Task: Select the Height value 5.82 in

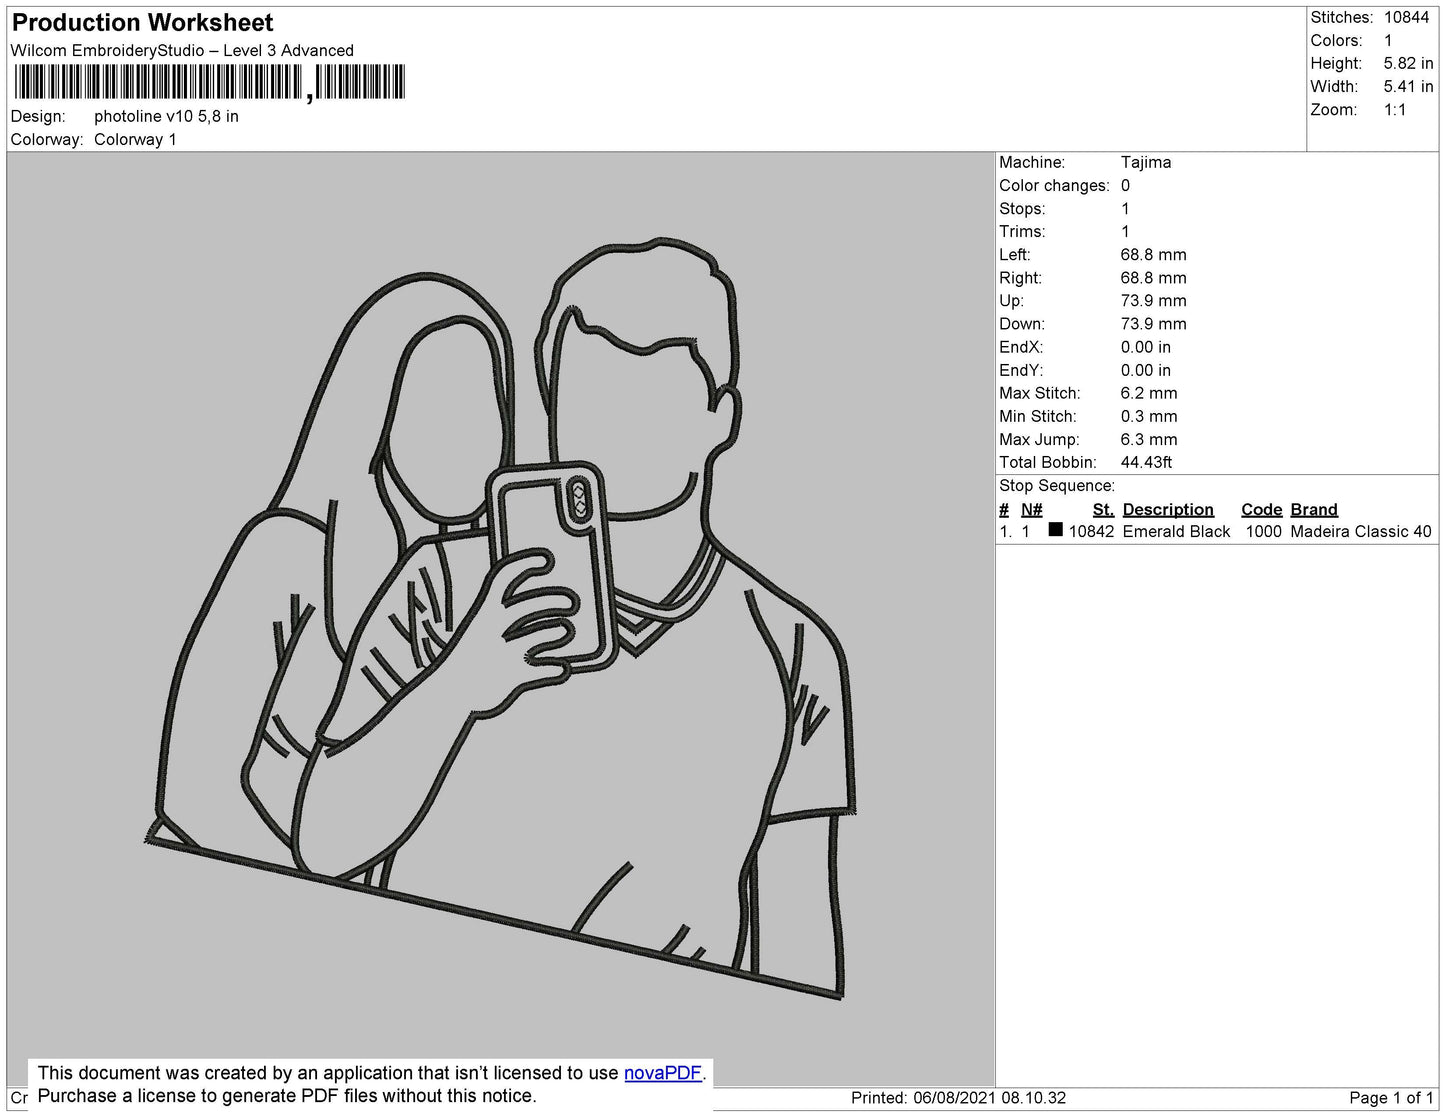Action: [x=1408, y=64]
